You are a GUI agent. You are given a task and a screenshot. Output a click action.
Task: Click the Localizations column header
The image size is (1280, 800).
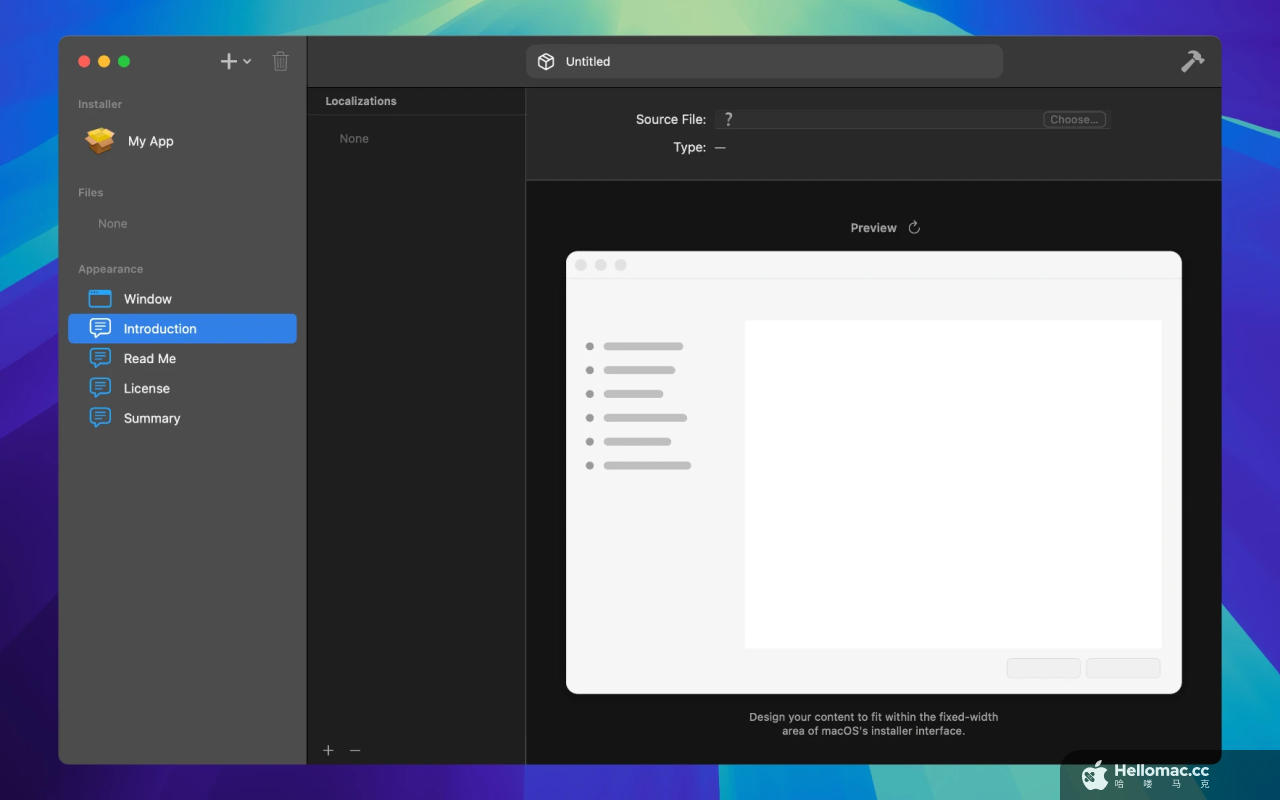tap(416, 101)
